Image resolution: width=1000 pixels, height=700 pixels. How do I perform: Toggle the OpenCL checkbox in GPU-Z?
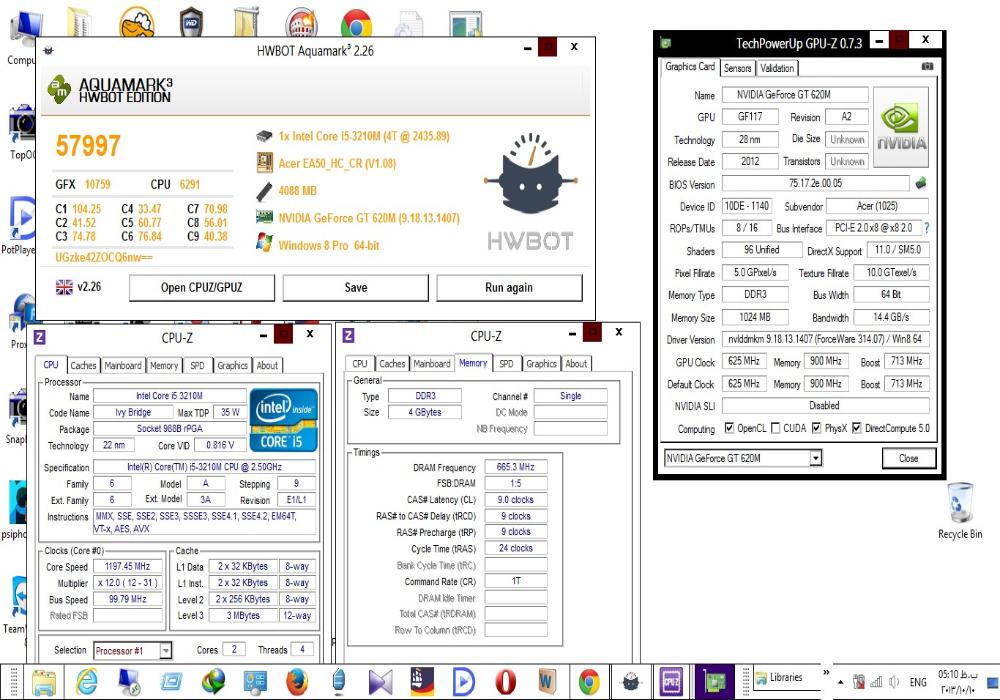click(x=729, y=428)
